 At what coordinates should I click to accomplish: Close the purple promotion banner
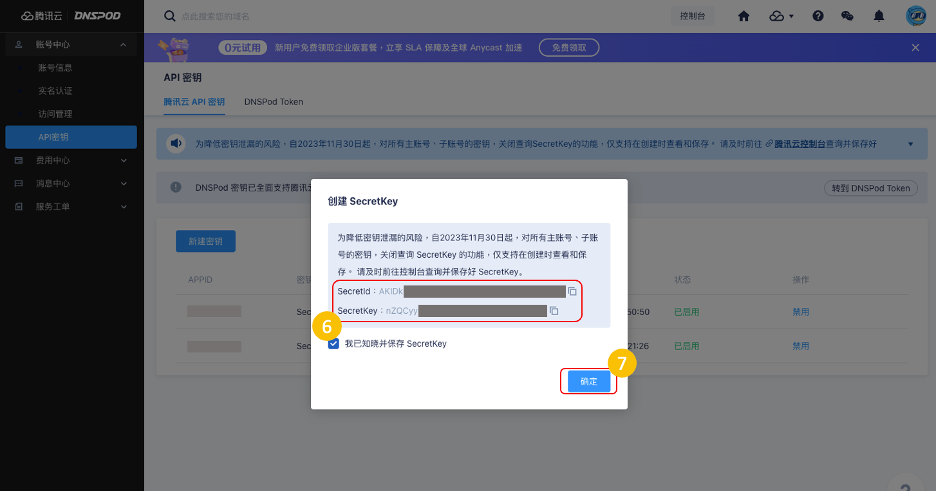click(915, 47)
